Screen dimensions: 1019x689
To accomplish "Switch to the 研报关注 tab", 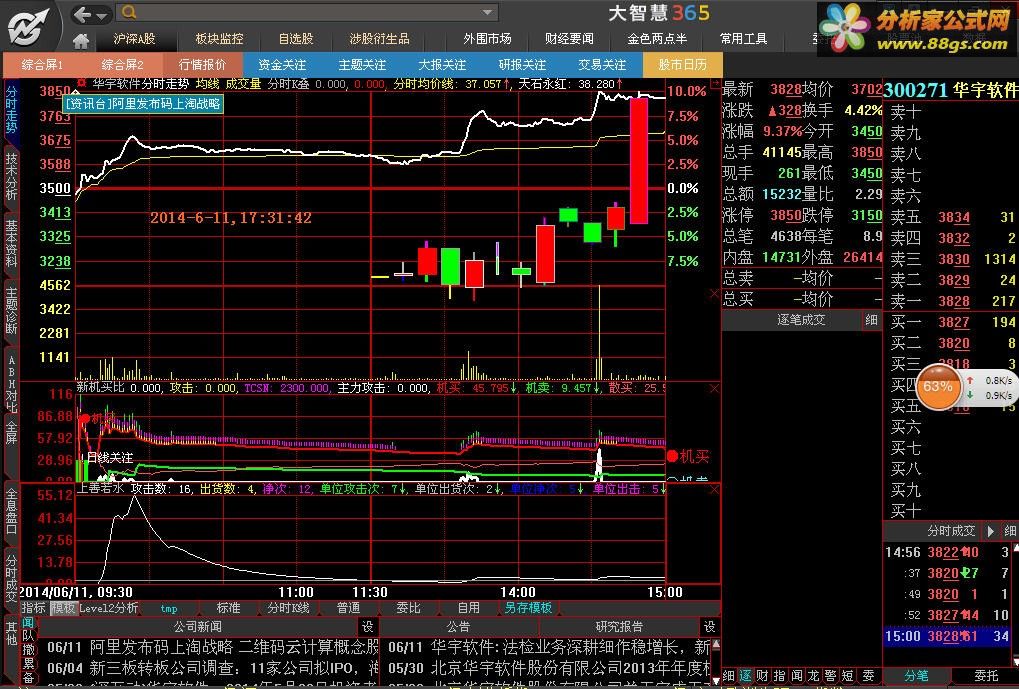I will coord(522,65).
